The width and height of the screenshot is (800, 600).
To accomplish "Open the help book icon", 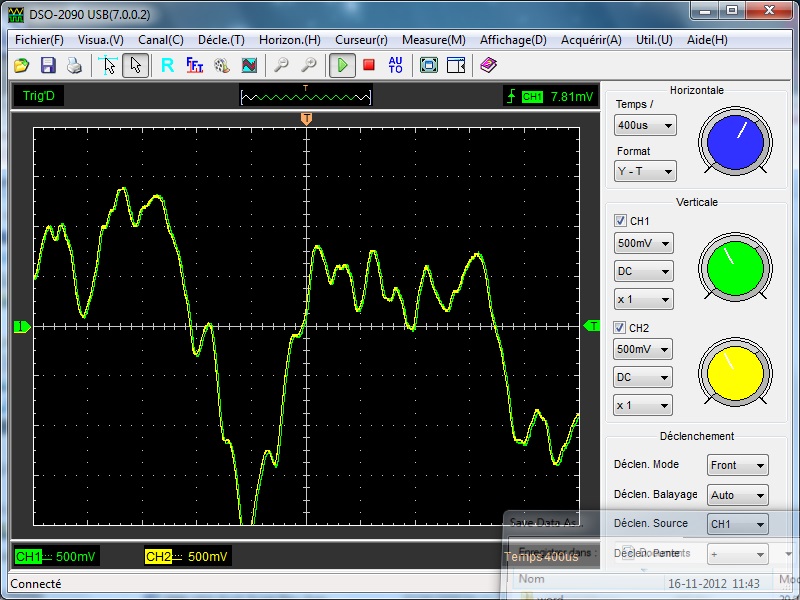I will [x=487, y=66].
